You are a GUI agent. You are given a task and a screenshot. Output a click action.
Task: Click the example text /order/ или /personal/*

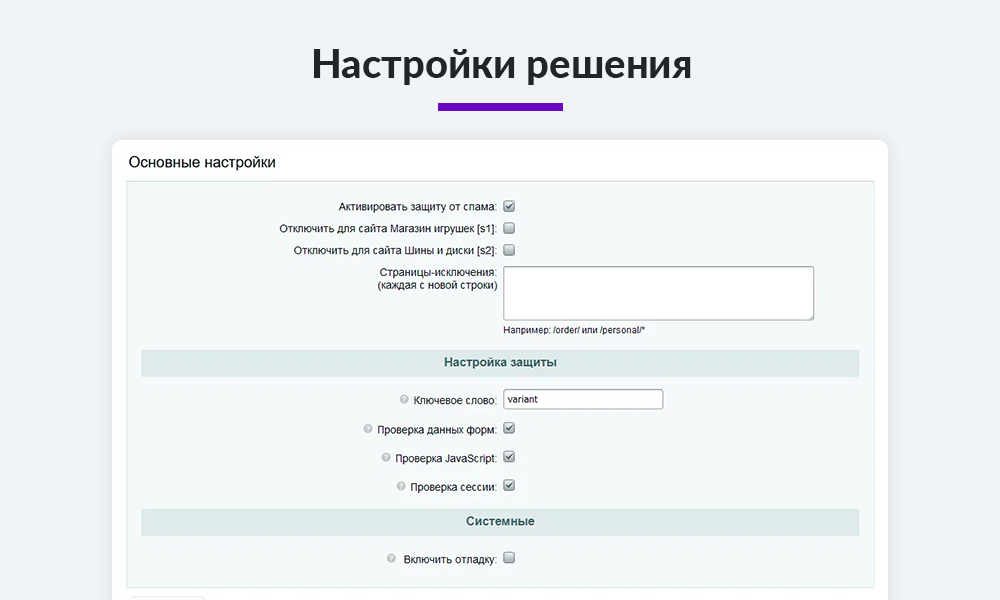pos(577,327)
